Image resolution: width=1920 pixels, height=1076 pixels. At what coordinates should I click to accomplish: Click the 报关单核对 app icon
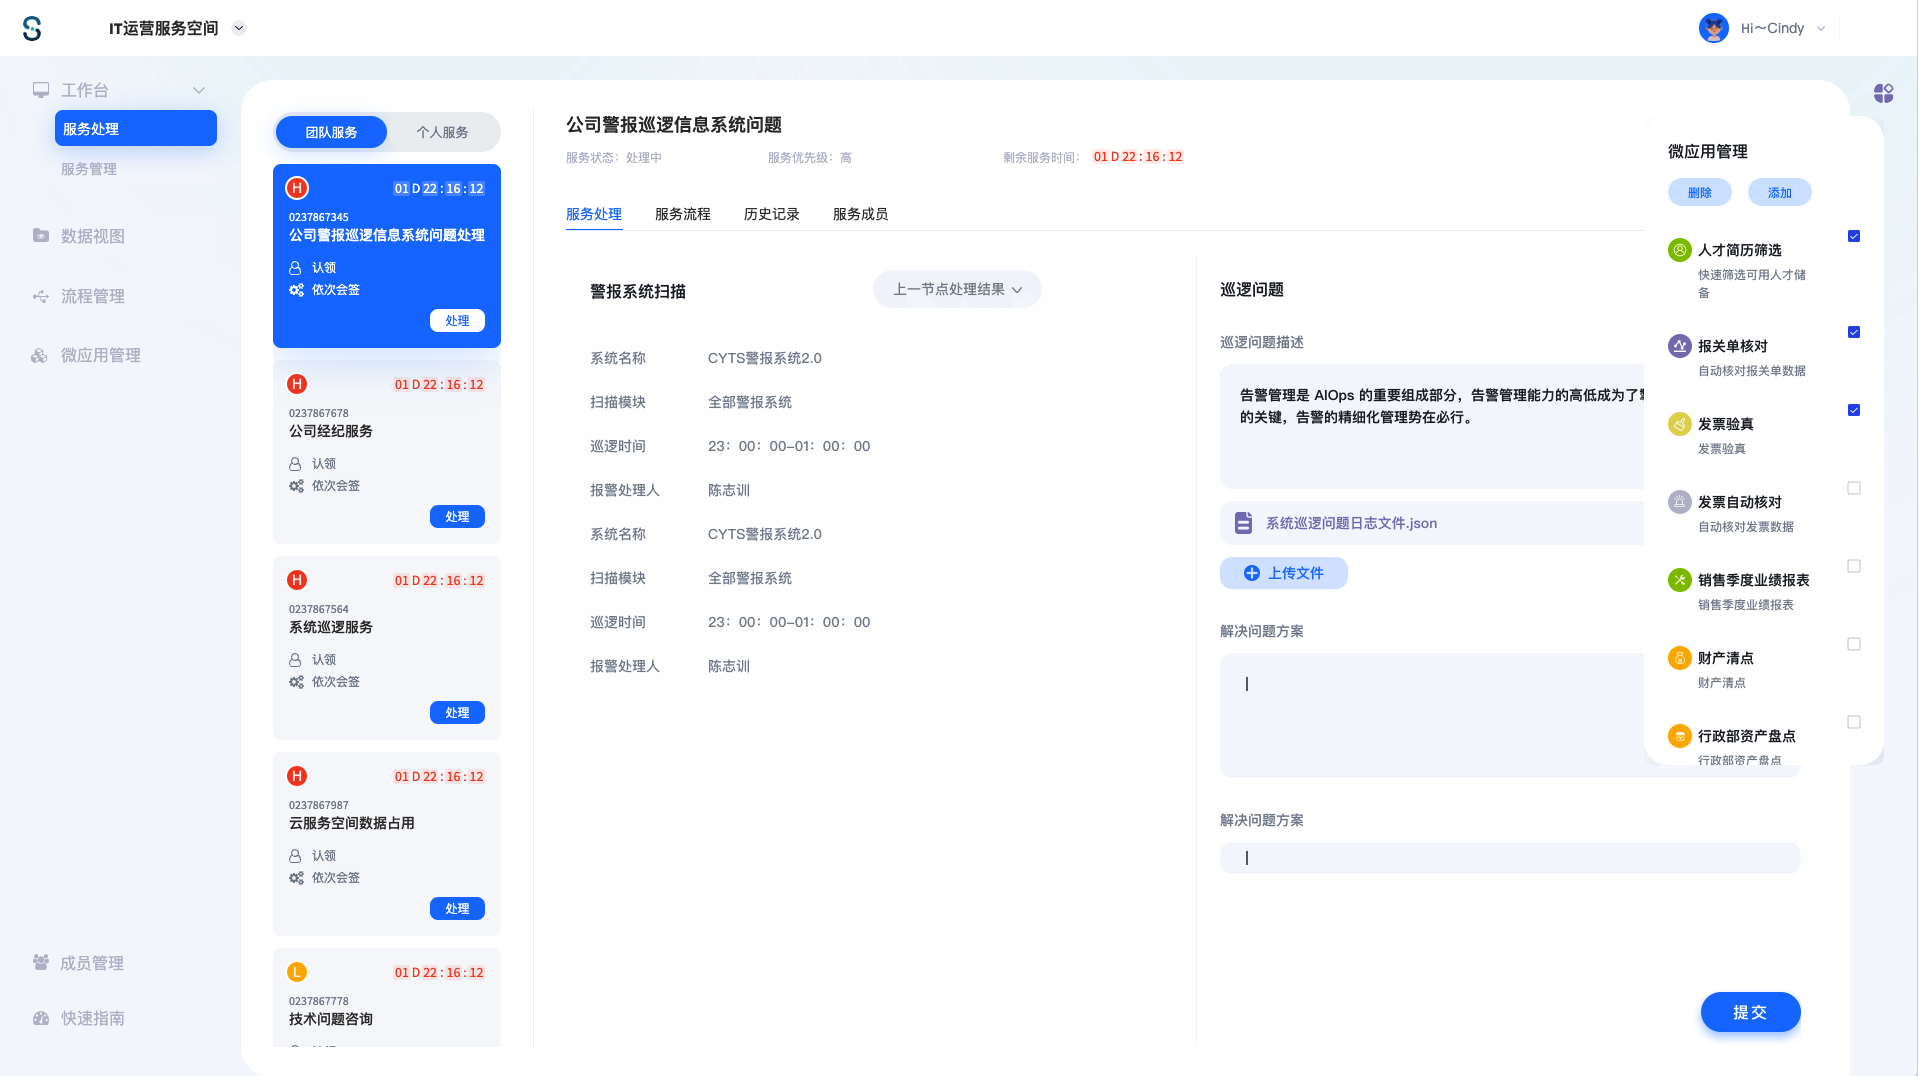tap(1679, 346)
